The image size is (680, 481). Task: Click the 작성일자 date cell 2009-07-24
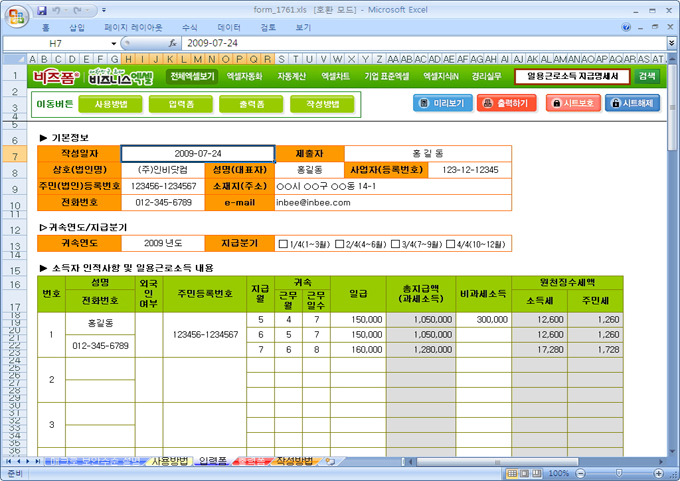(197, 153)
